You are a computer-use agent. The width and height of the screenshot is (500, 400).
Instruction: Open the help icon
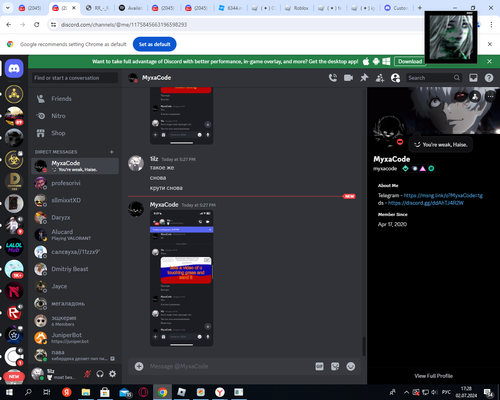click(x=489, y=78)
